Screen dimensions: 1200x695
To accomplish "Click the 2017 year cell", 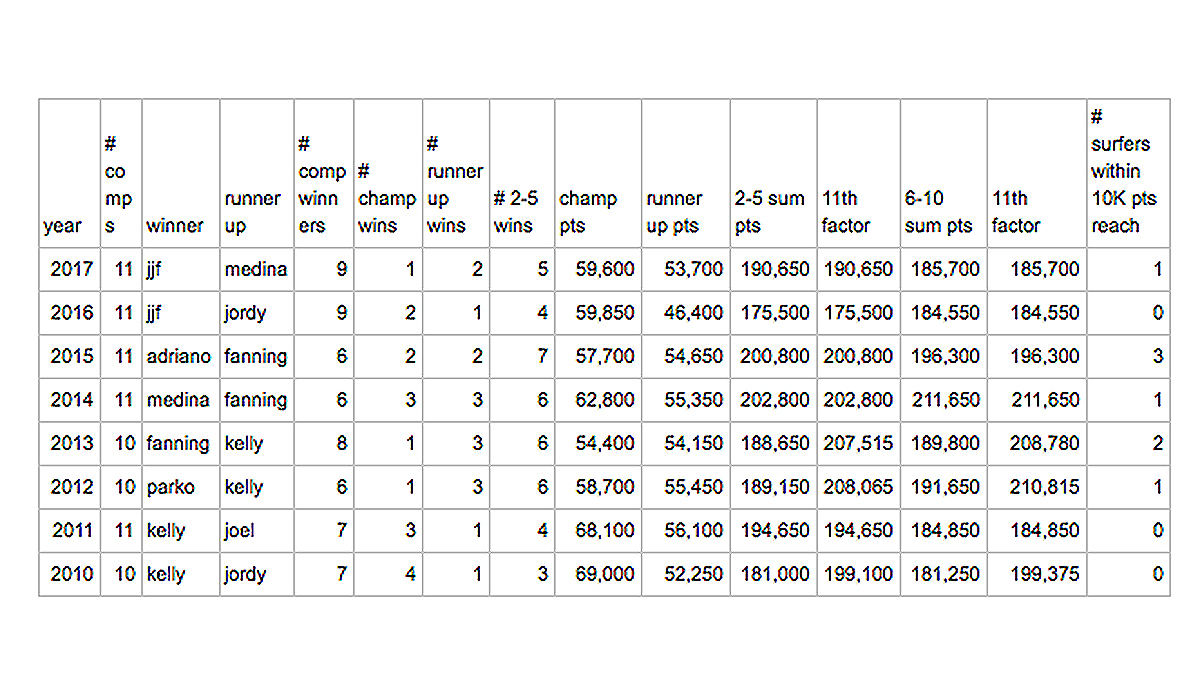I will coord(70,269).
